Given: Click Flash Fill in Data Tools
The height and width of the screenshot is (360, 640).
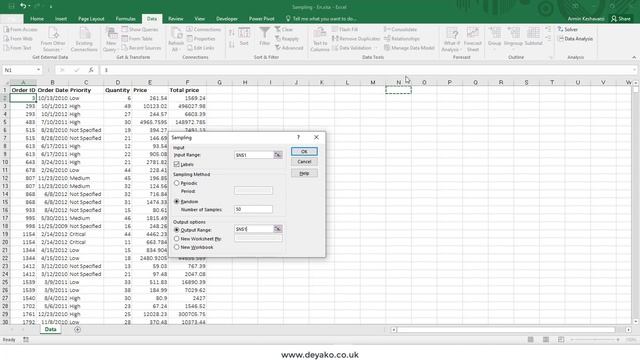Looking at the screenshot, I should point(345,29).
